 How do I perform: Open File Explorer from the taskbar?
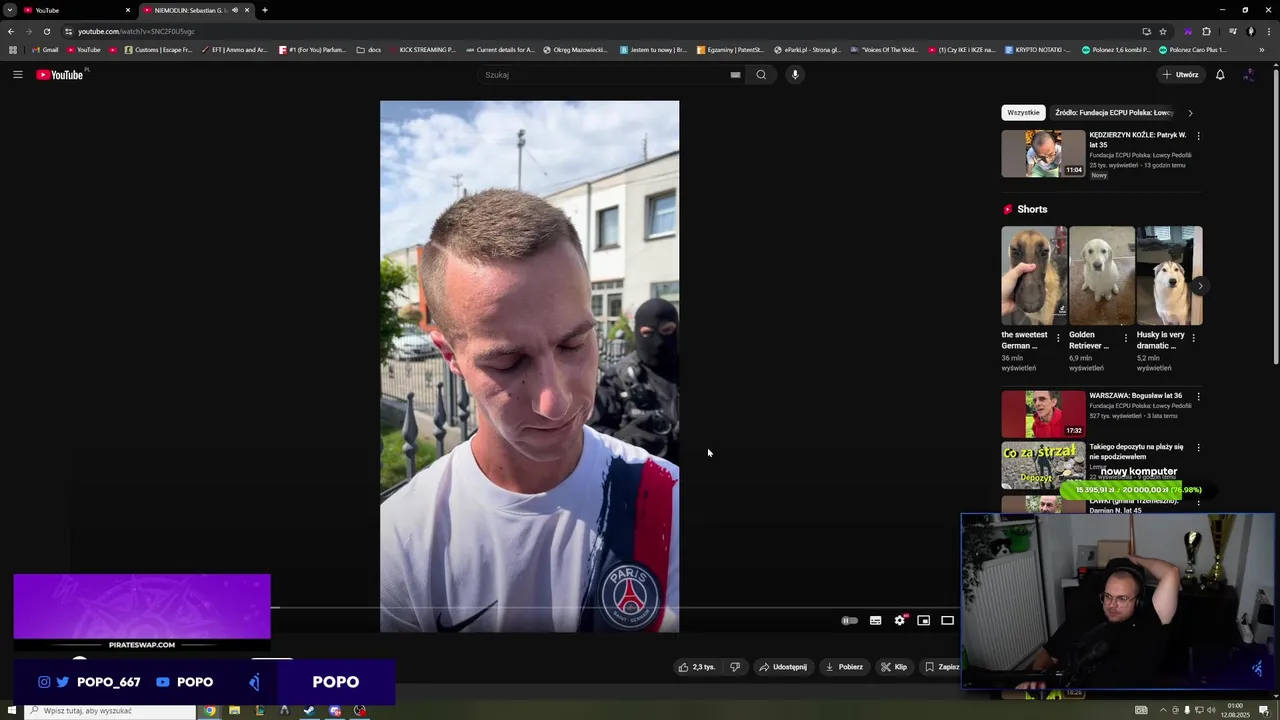pyautogui.click(x=234, y=711)
